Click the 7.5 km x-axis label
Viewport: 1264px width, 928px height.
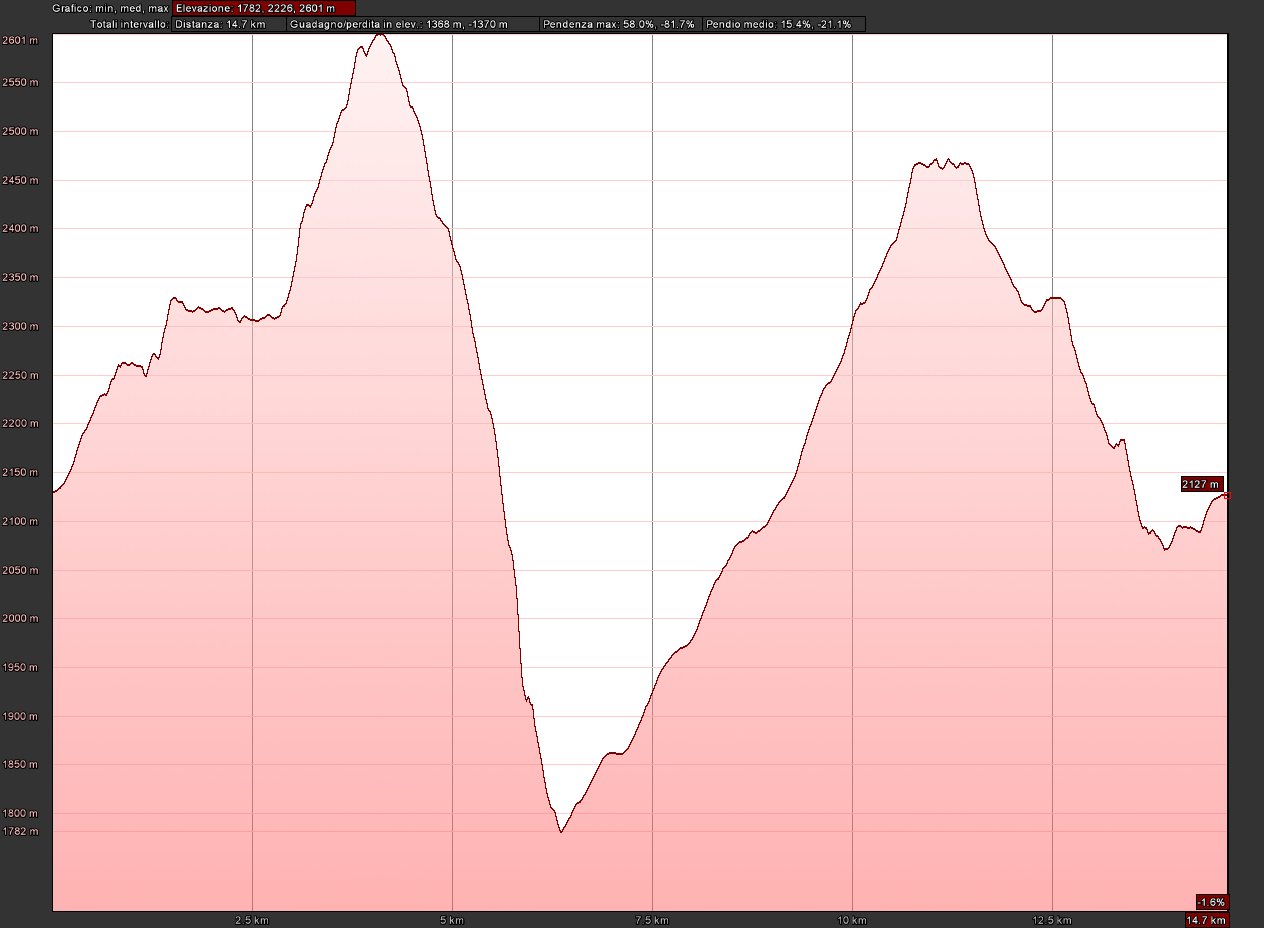pos(652,920)
